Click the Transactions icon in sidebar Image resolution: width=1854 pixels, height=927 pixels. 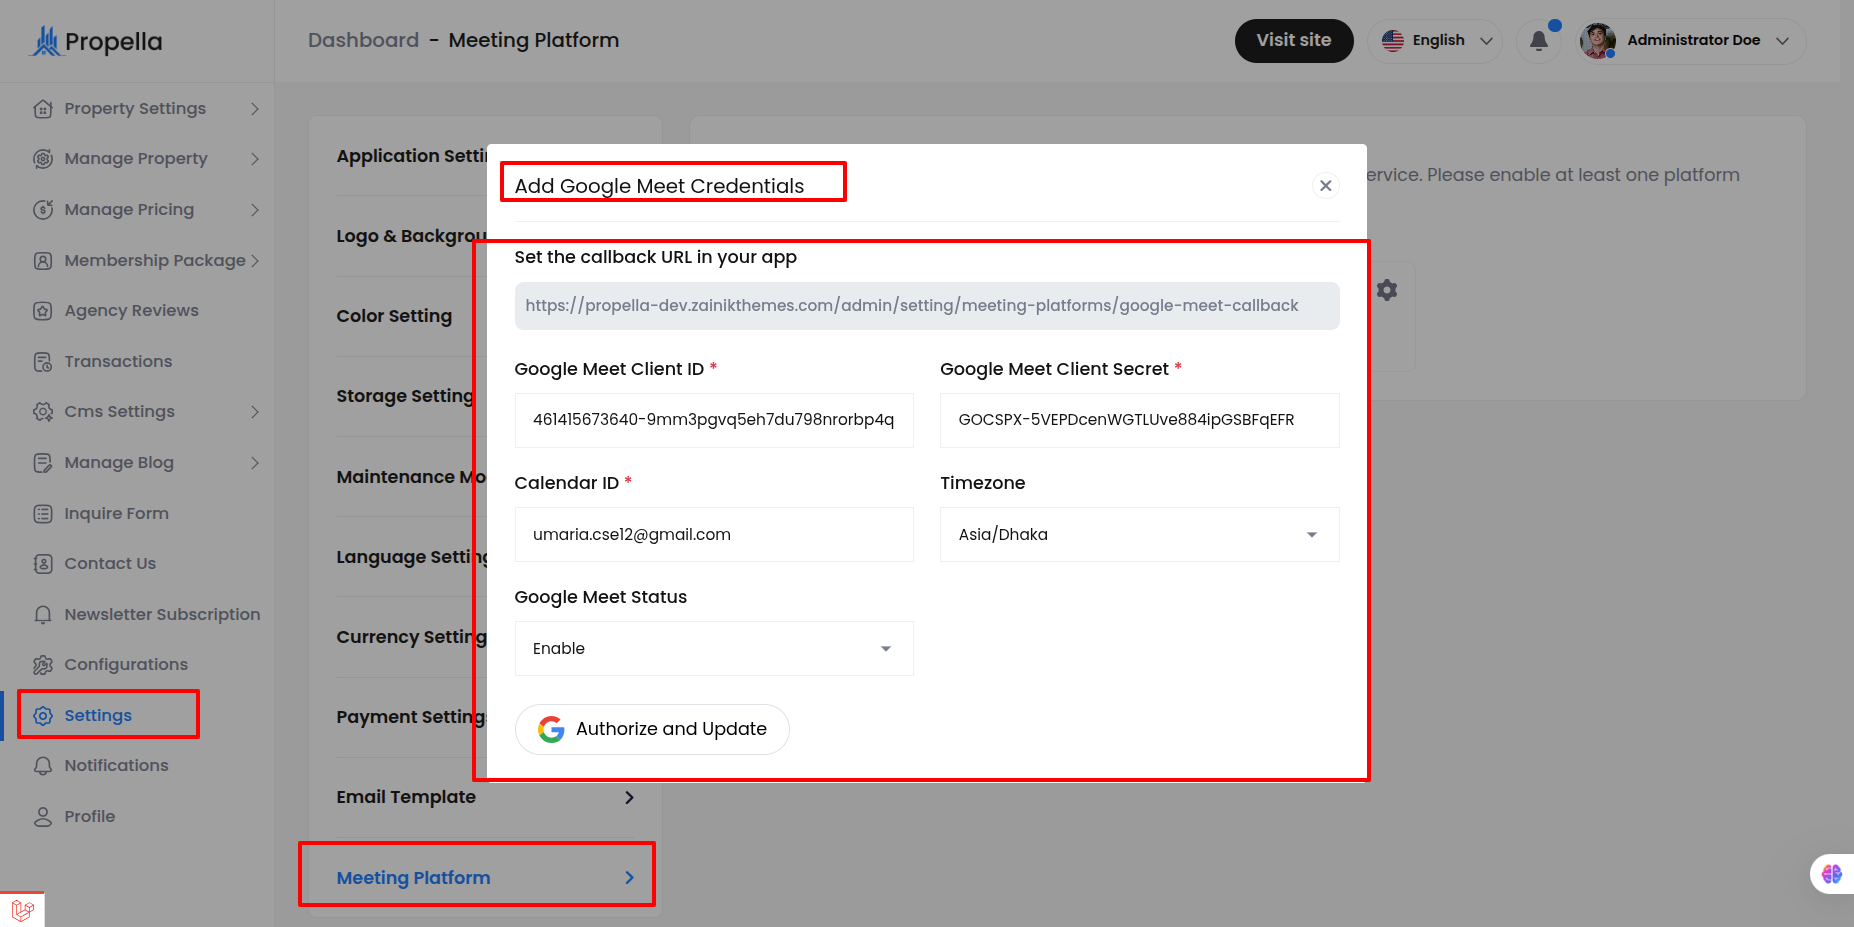[43, 361]
